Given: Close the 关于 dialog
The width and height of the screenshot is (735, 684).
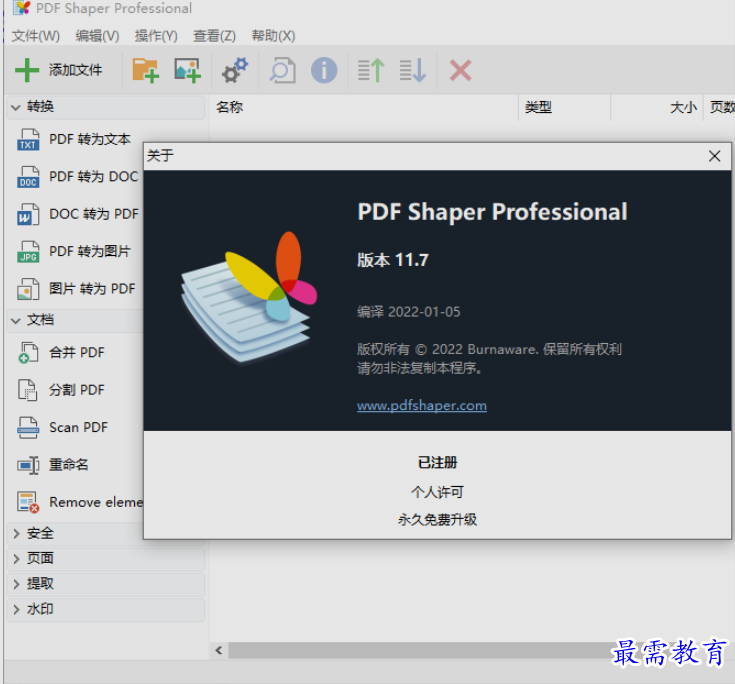Looking at the screenshot, I should pos(714,156).
